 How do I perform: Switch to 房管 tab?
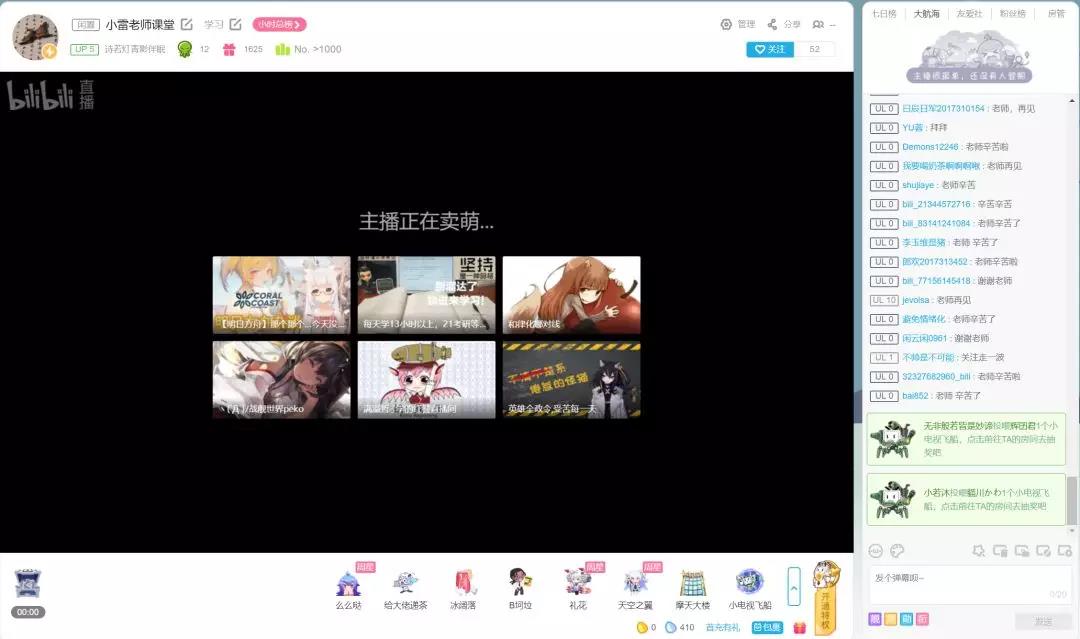(1056, 13)
